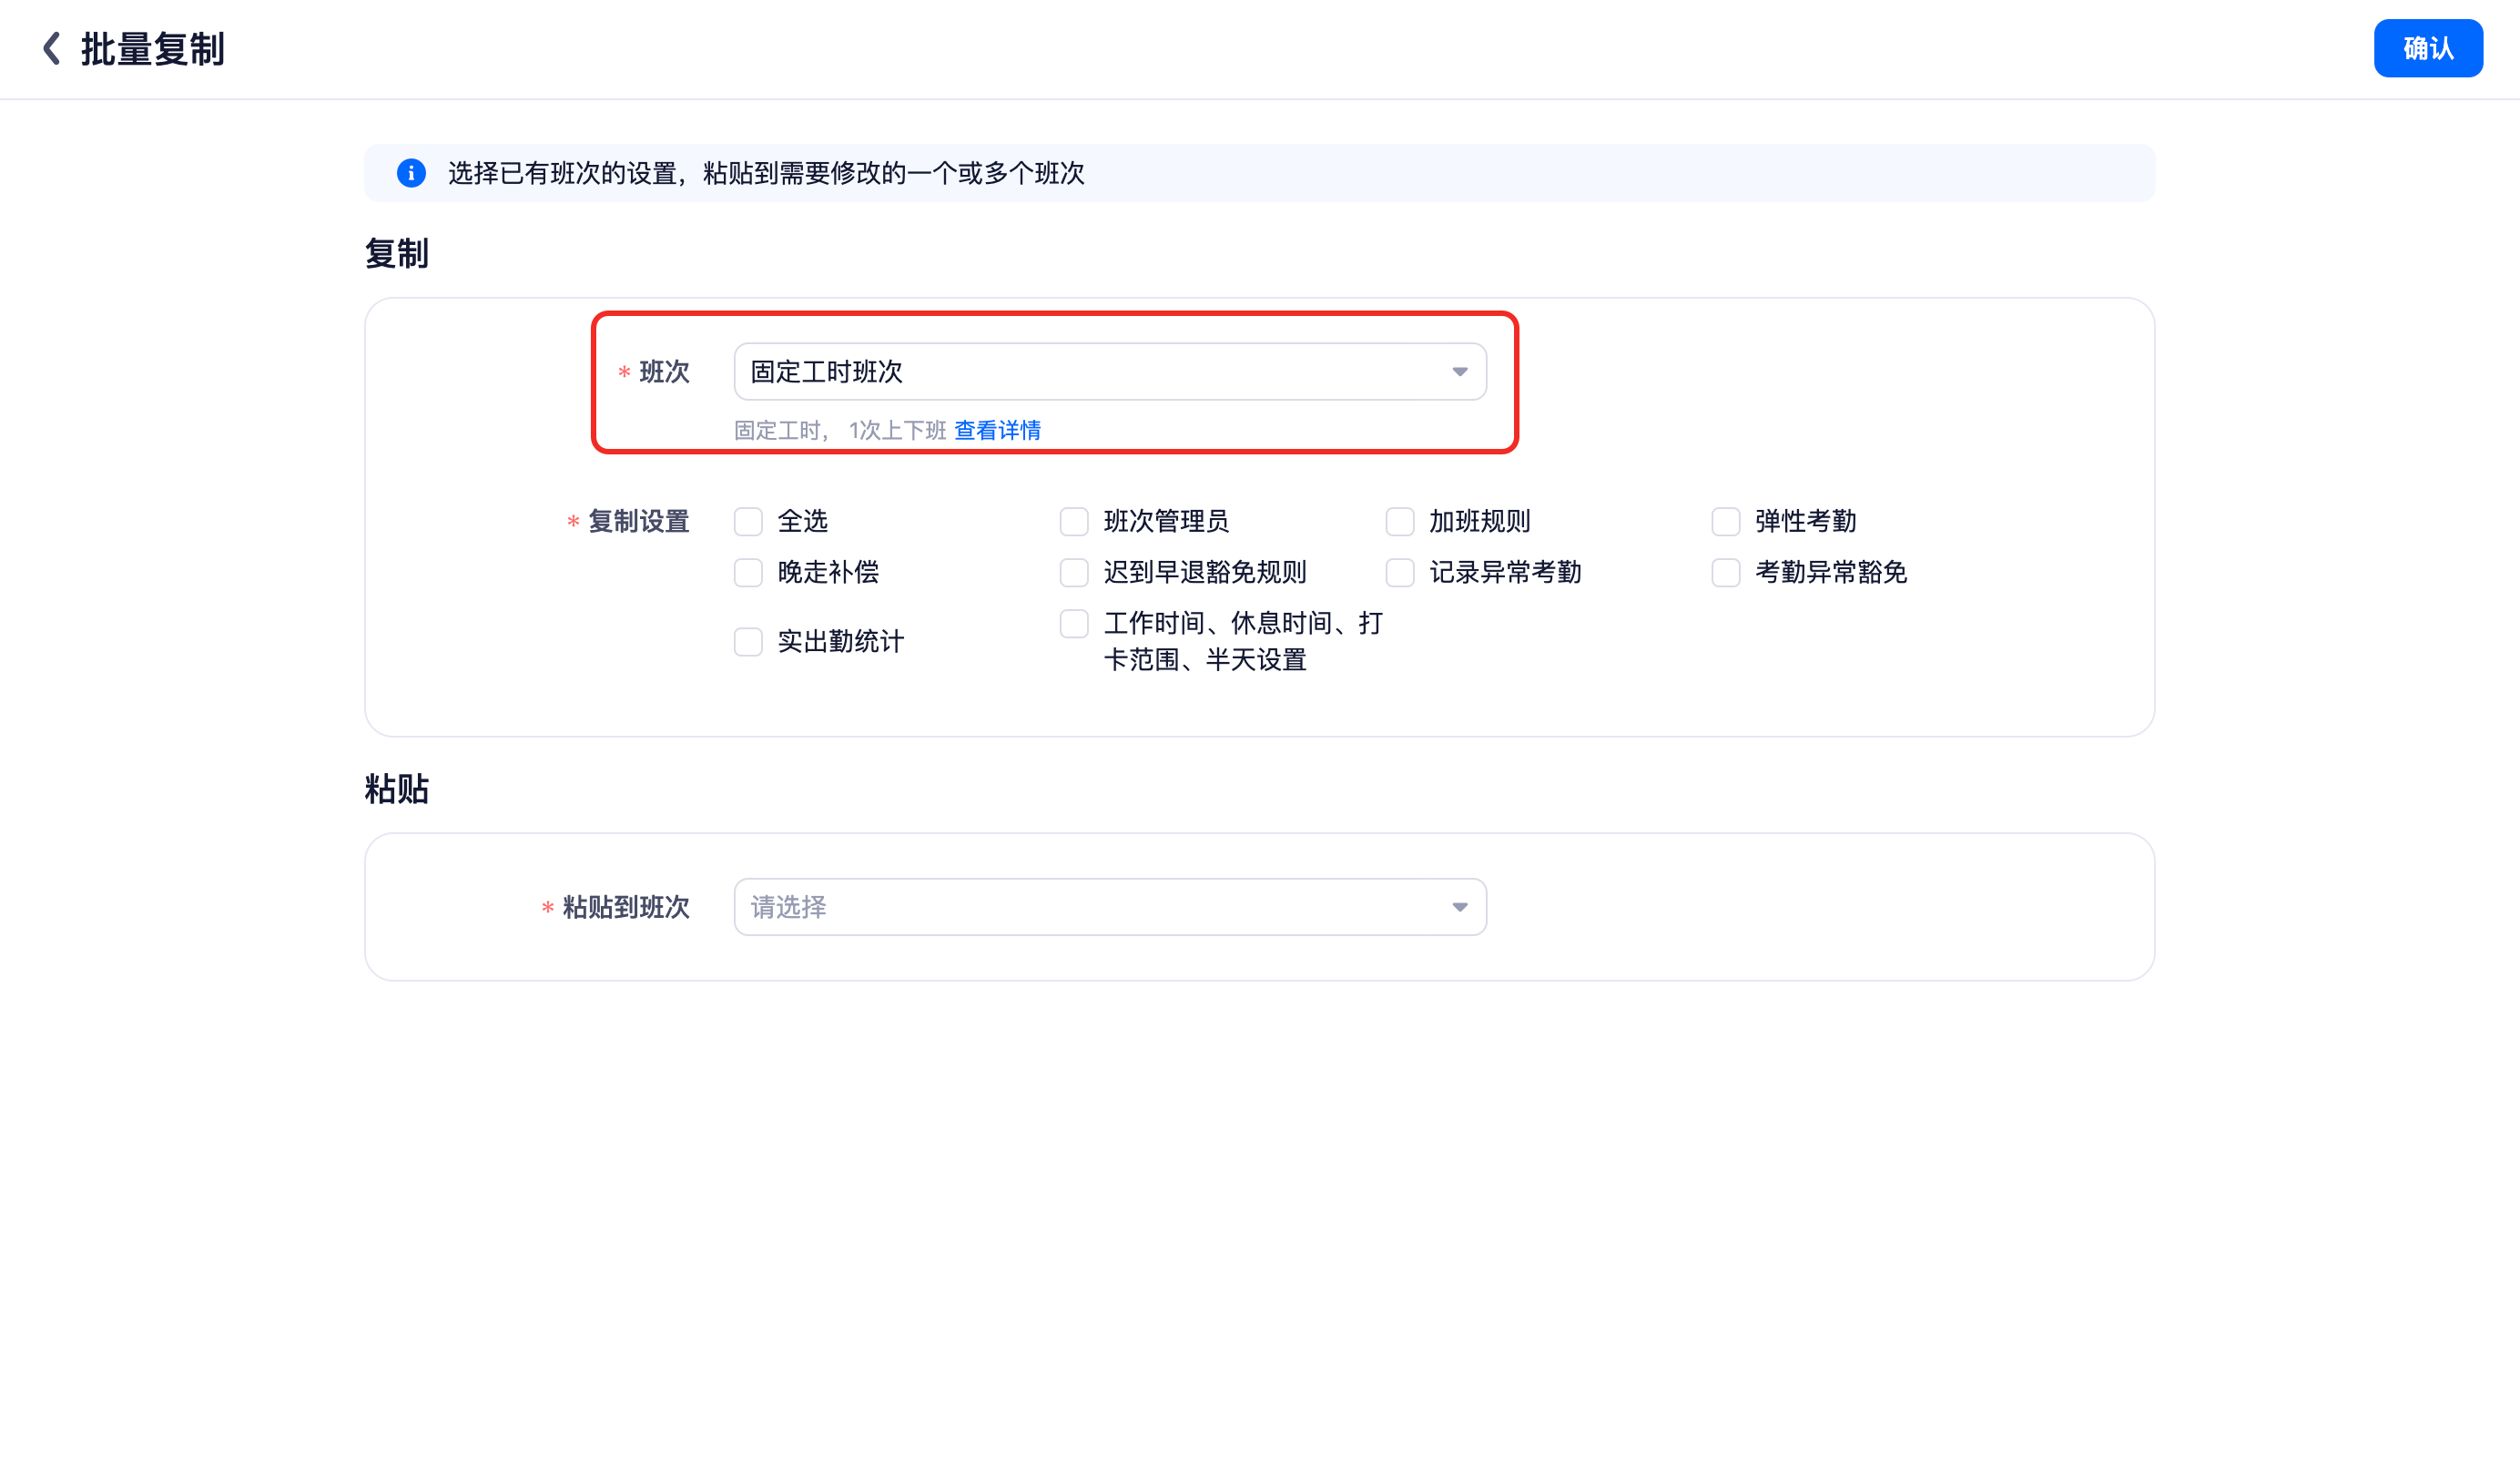The width and height of the screenshot is (2520, 1477).
Task: Tick the 加班规则 checkbox
Action: 1400,521
